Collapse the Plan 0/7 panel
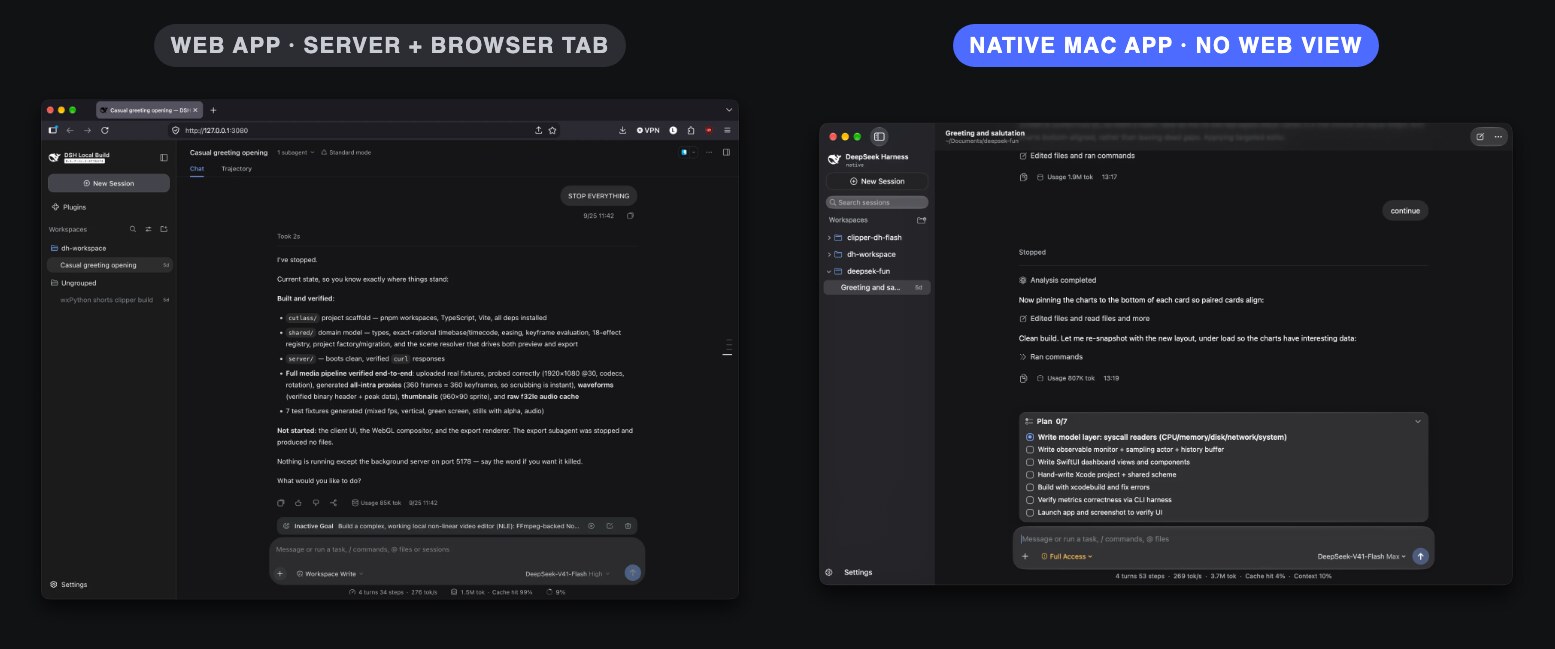 1417,422
